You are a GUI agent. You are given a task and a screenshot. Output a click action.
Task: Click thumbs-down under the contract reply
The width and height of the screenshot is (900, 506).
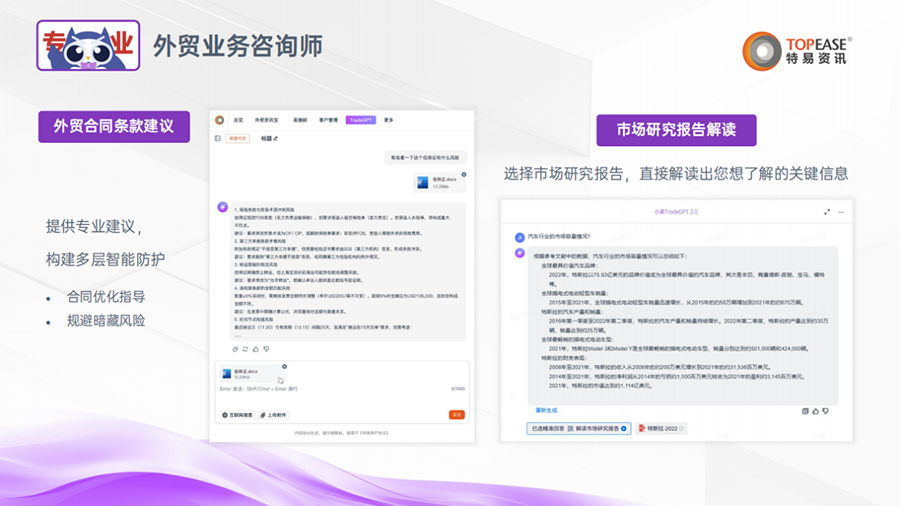pos(264,349)
